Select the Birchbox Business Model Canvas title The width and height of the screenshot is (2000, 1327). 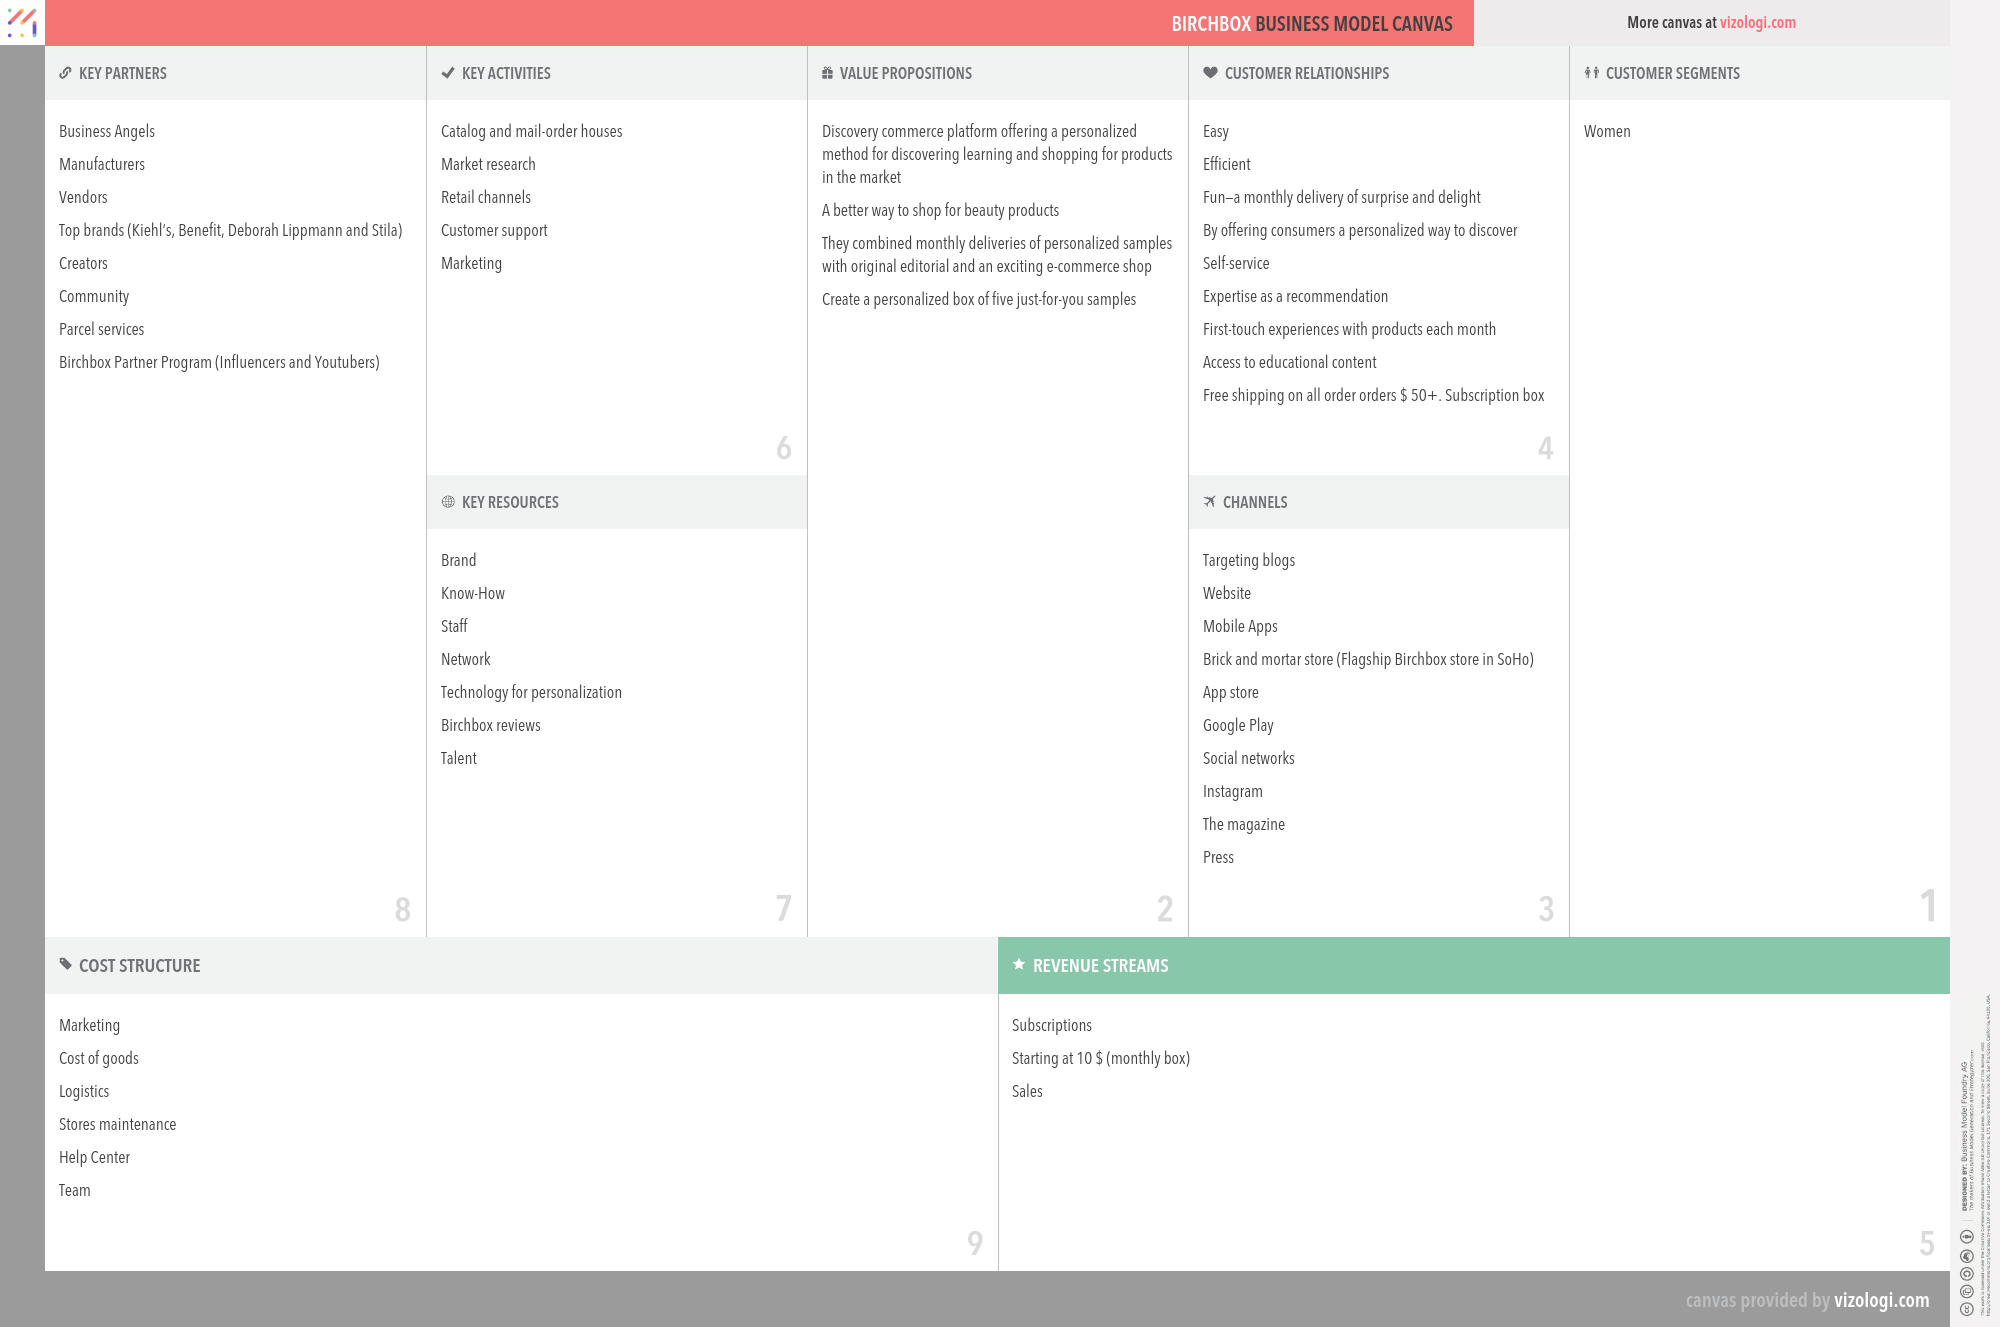pos(1312,24)
